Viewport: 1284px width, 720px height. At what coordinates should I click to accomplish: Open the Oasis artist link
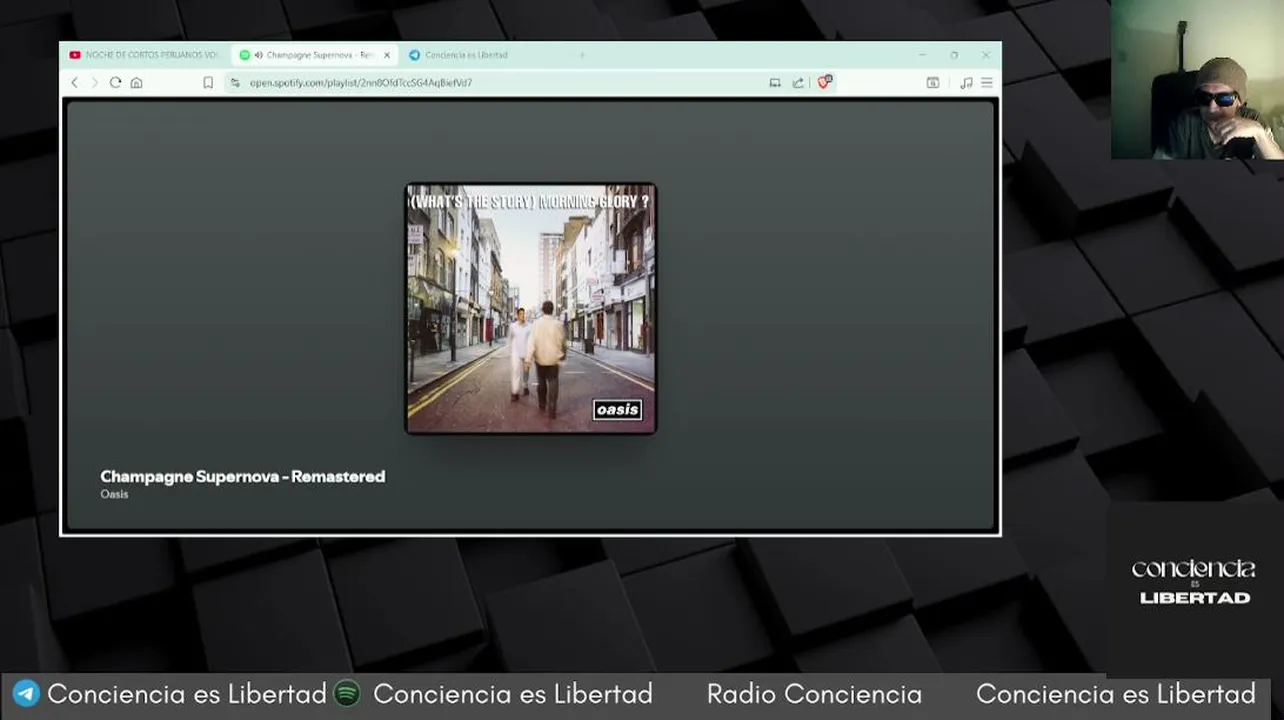[x=114, y=494]
